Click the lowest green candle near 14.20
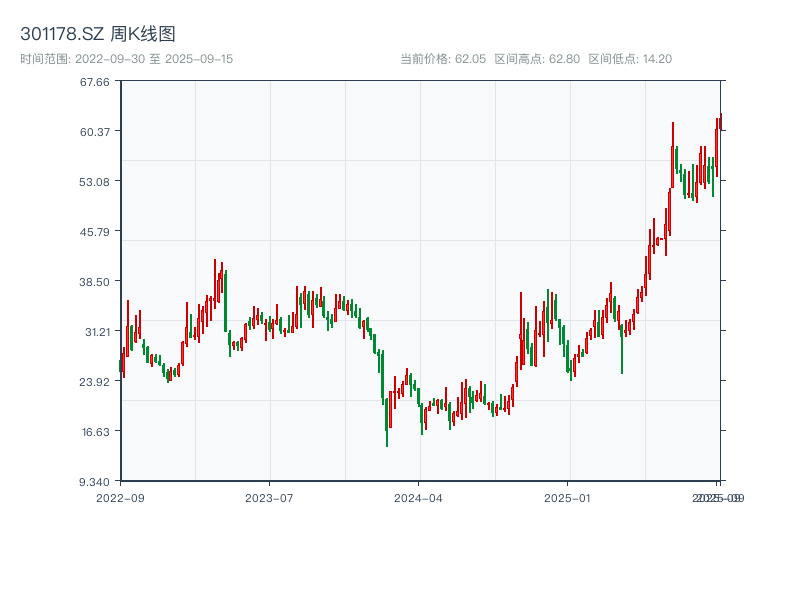Screen dimensions: 800x600 point(387,421)
